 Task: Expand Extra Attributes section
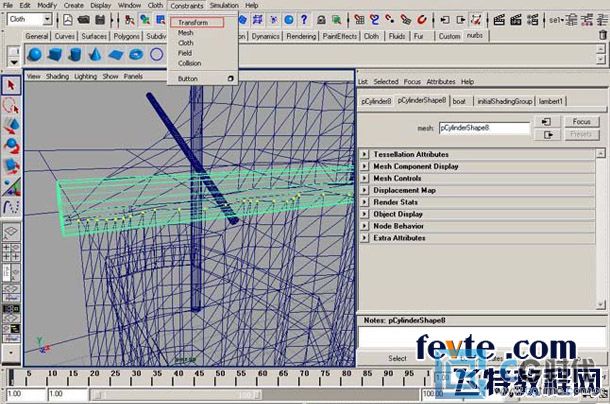(x=365, y=238)
